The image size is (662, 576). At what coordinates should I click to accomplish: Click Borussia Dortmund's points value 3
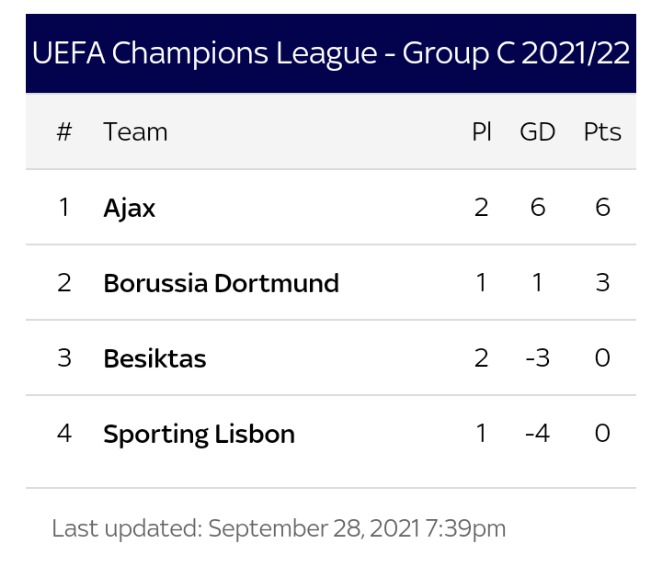click(602, 283)
